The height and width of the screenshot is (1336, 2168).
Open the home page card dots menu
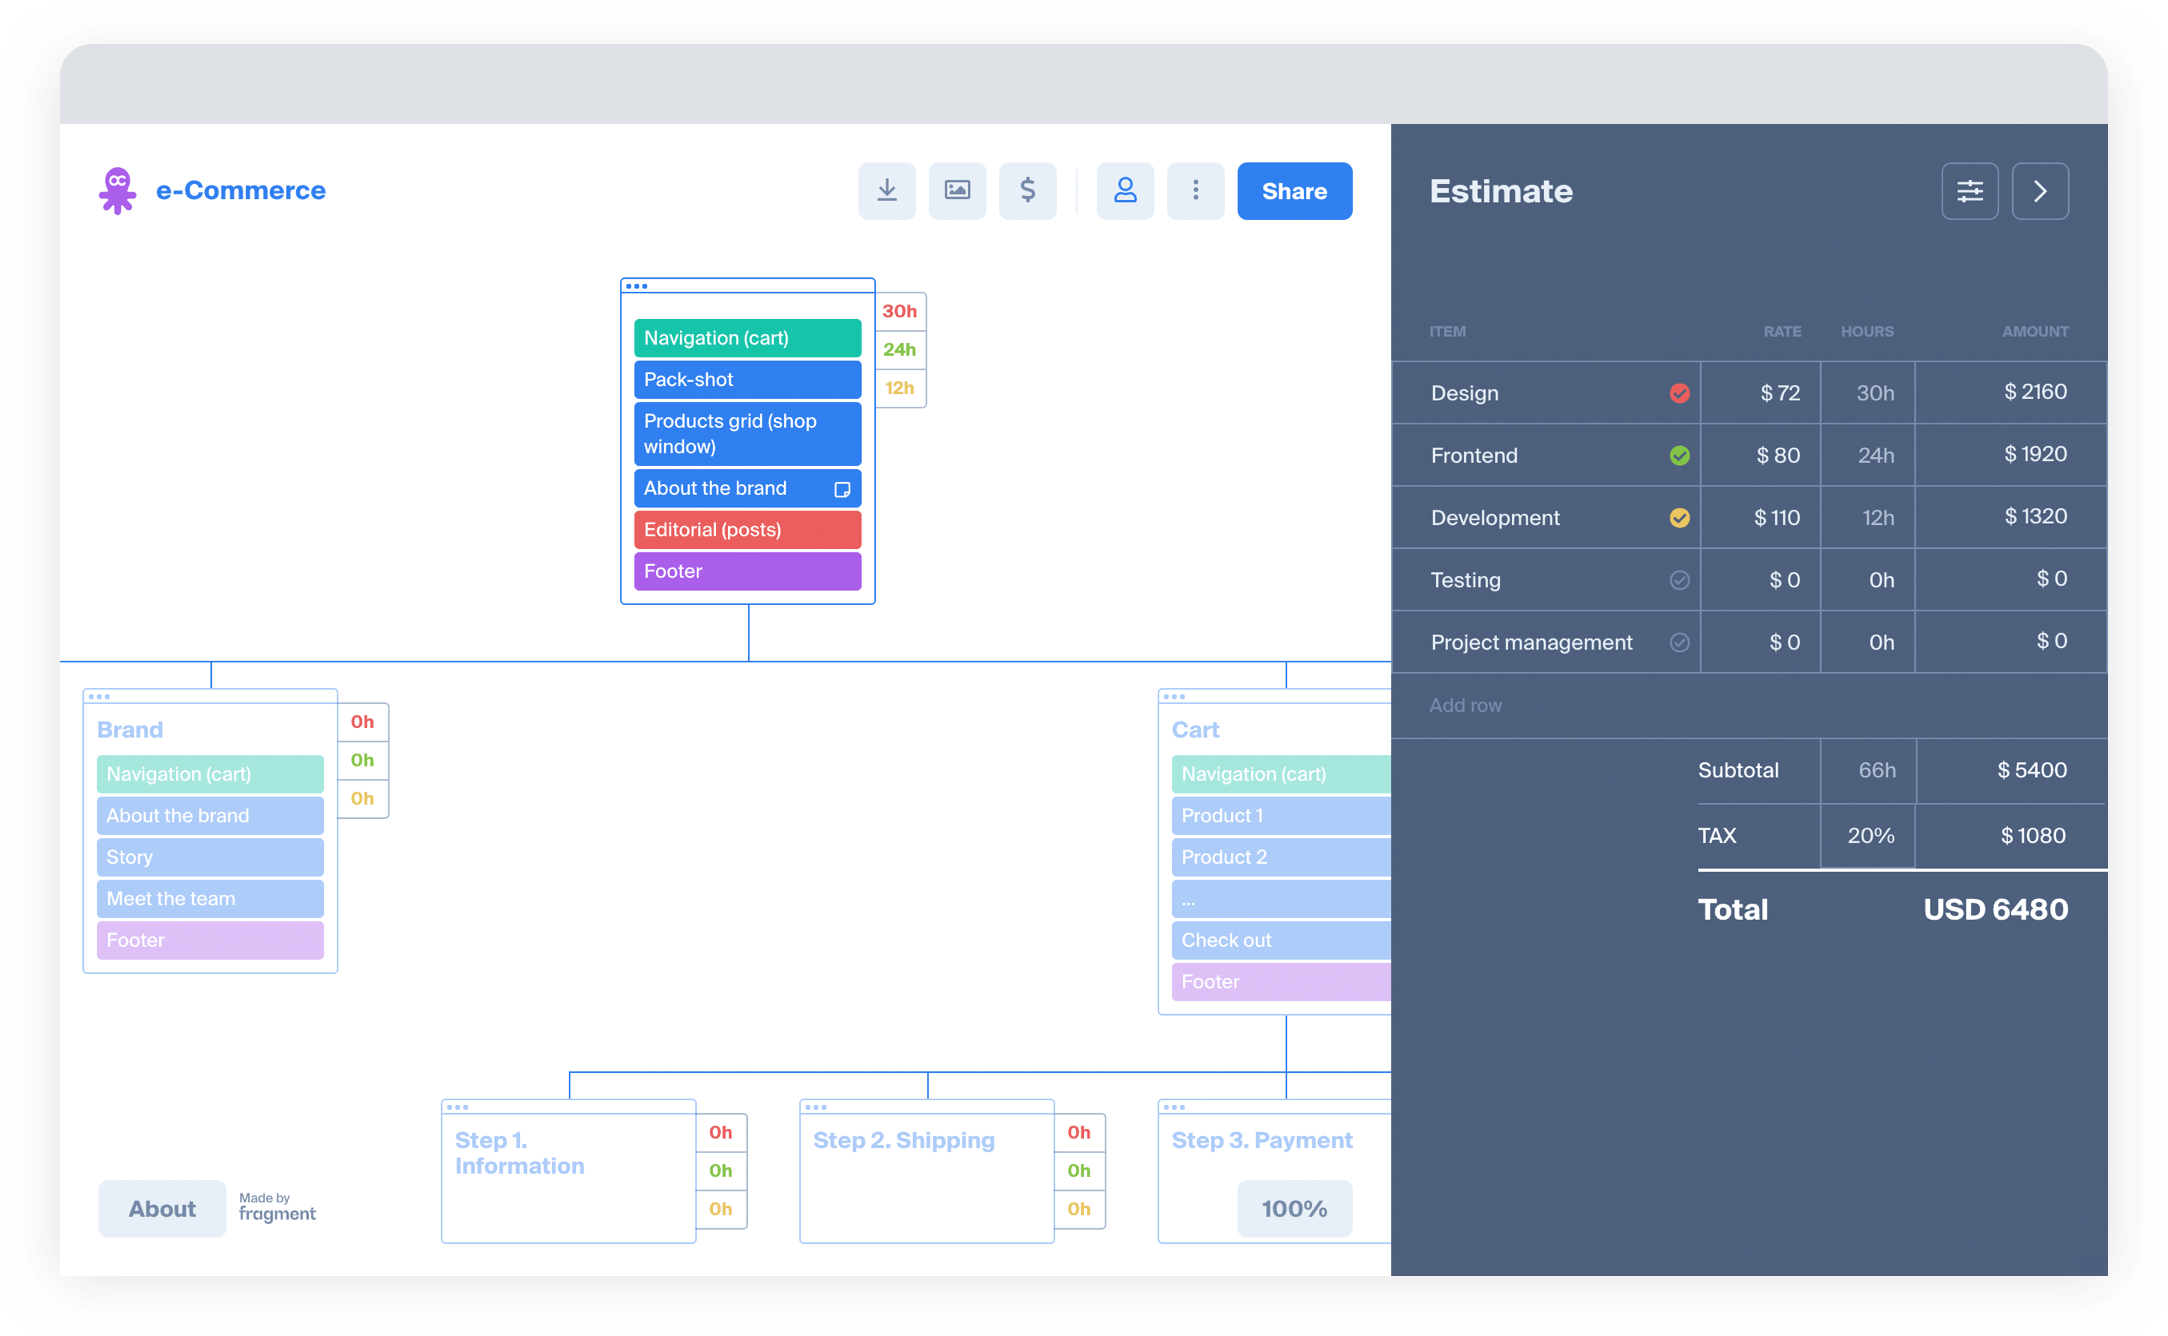pyautogui.click(x=636, y=286)
